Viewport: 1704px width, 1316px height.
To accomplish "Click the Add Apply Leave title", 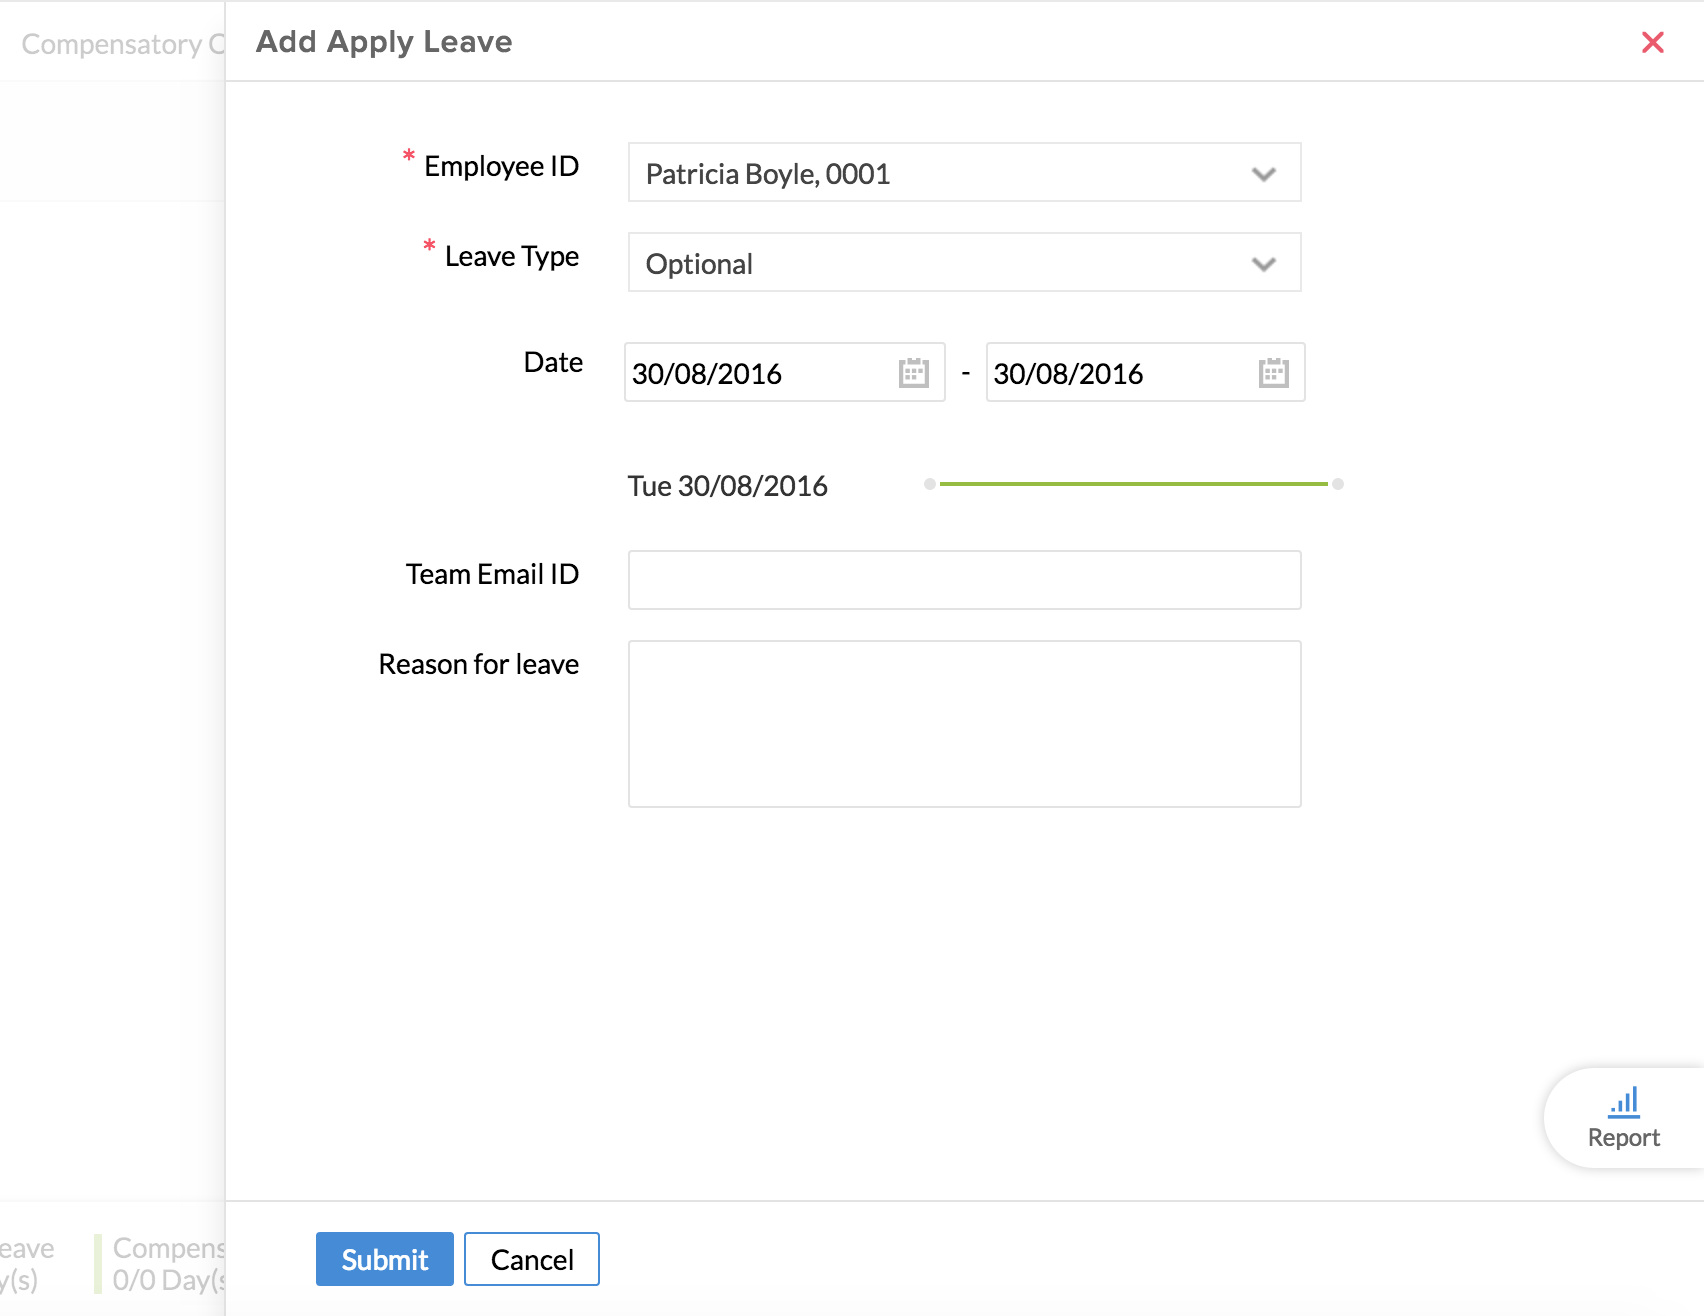I will tap(384, 42).
